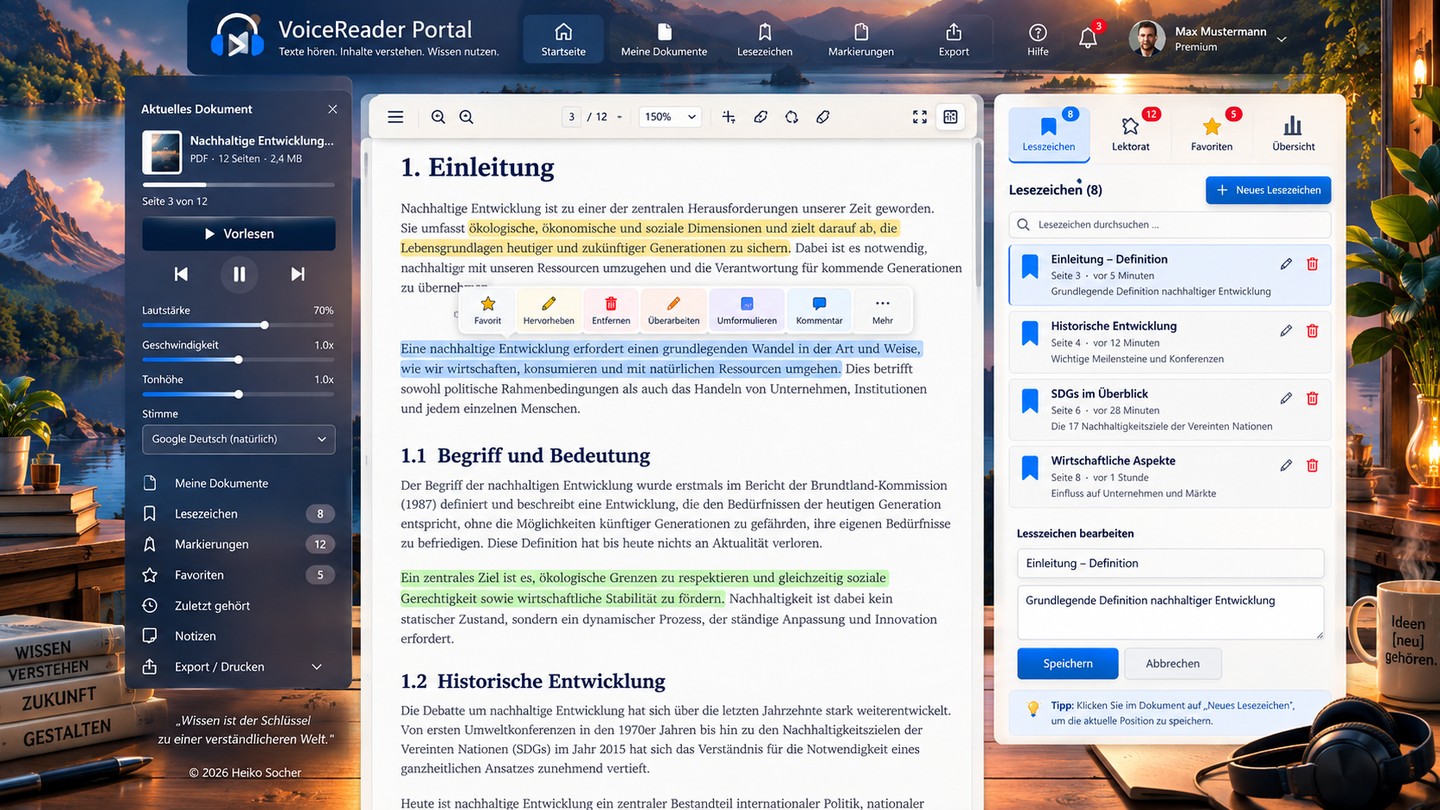1440x810 pixels.
Task: Close the Aktuelles Dokument panel
Action: (333, 109)
